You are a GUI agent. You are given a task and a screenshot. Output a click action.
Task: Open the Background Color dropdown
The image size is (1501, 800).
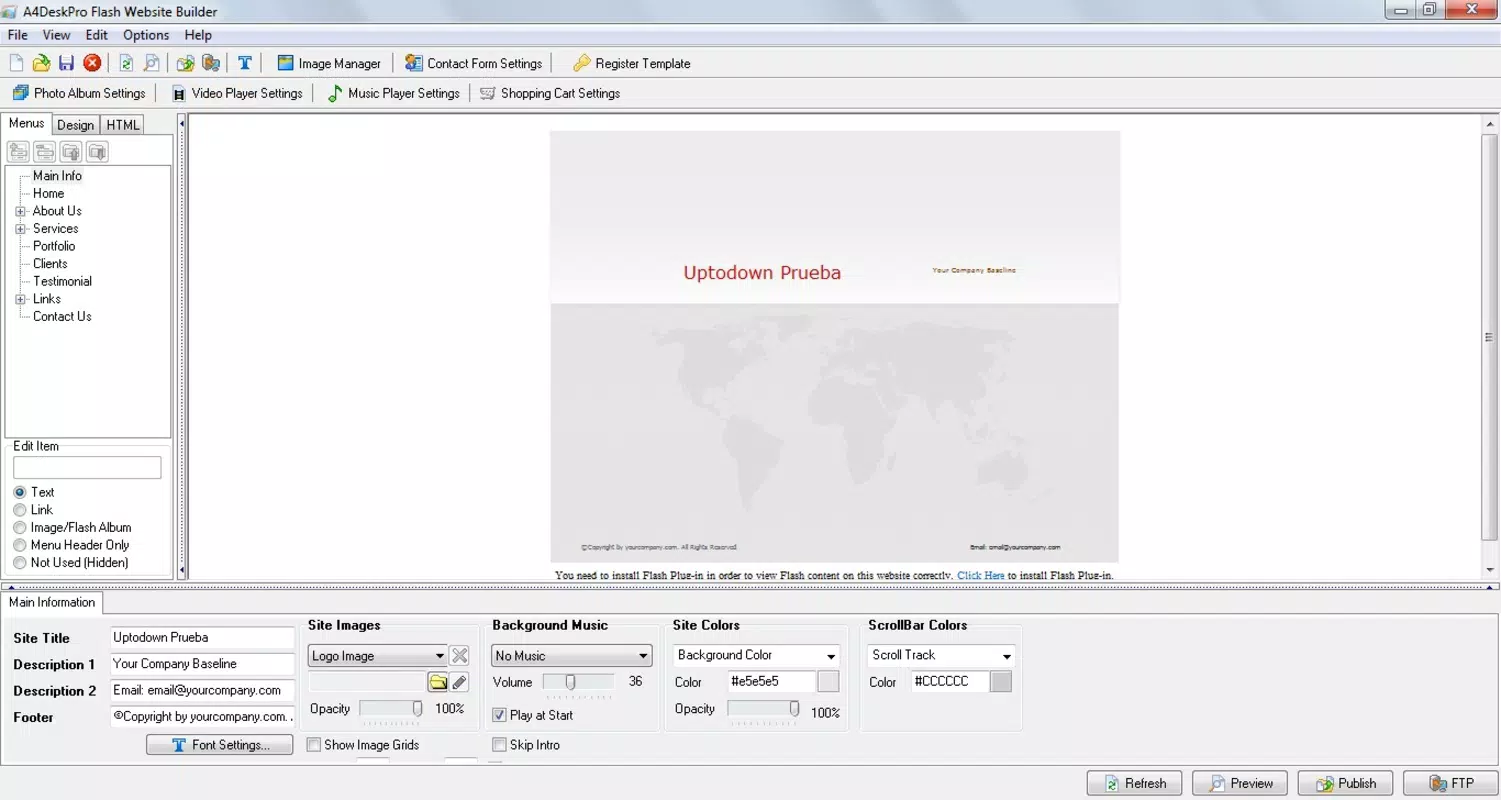pos(757,656)
